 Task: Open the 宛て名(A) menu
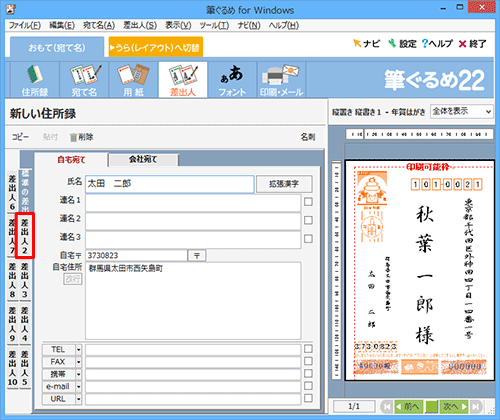click(x=99, y=25)
